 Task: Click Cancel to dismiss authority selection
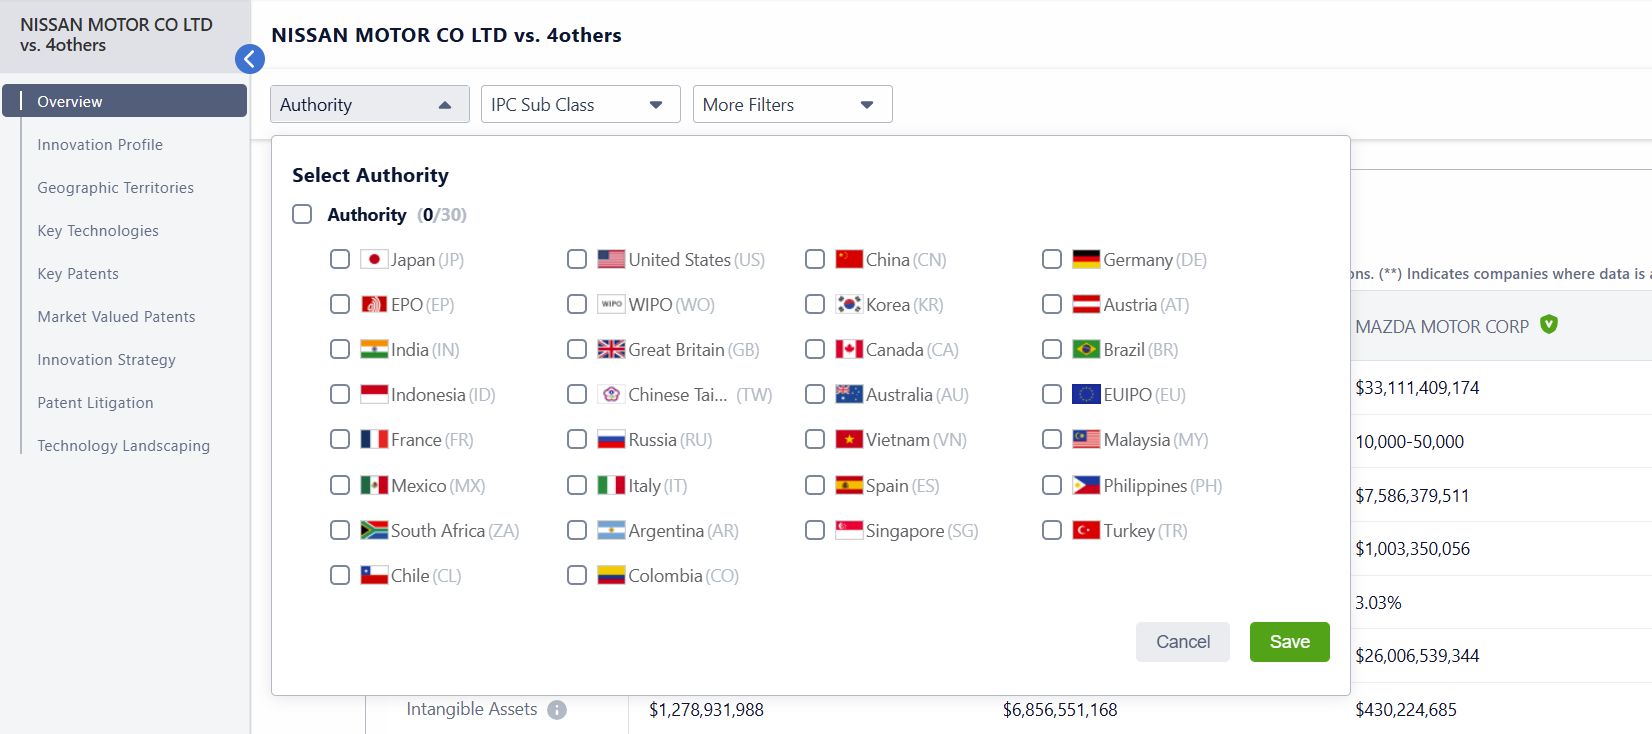[1183, 642]
